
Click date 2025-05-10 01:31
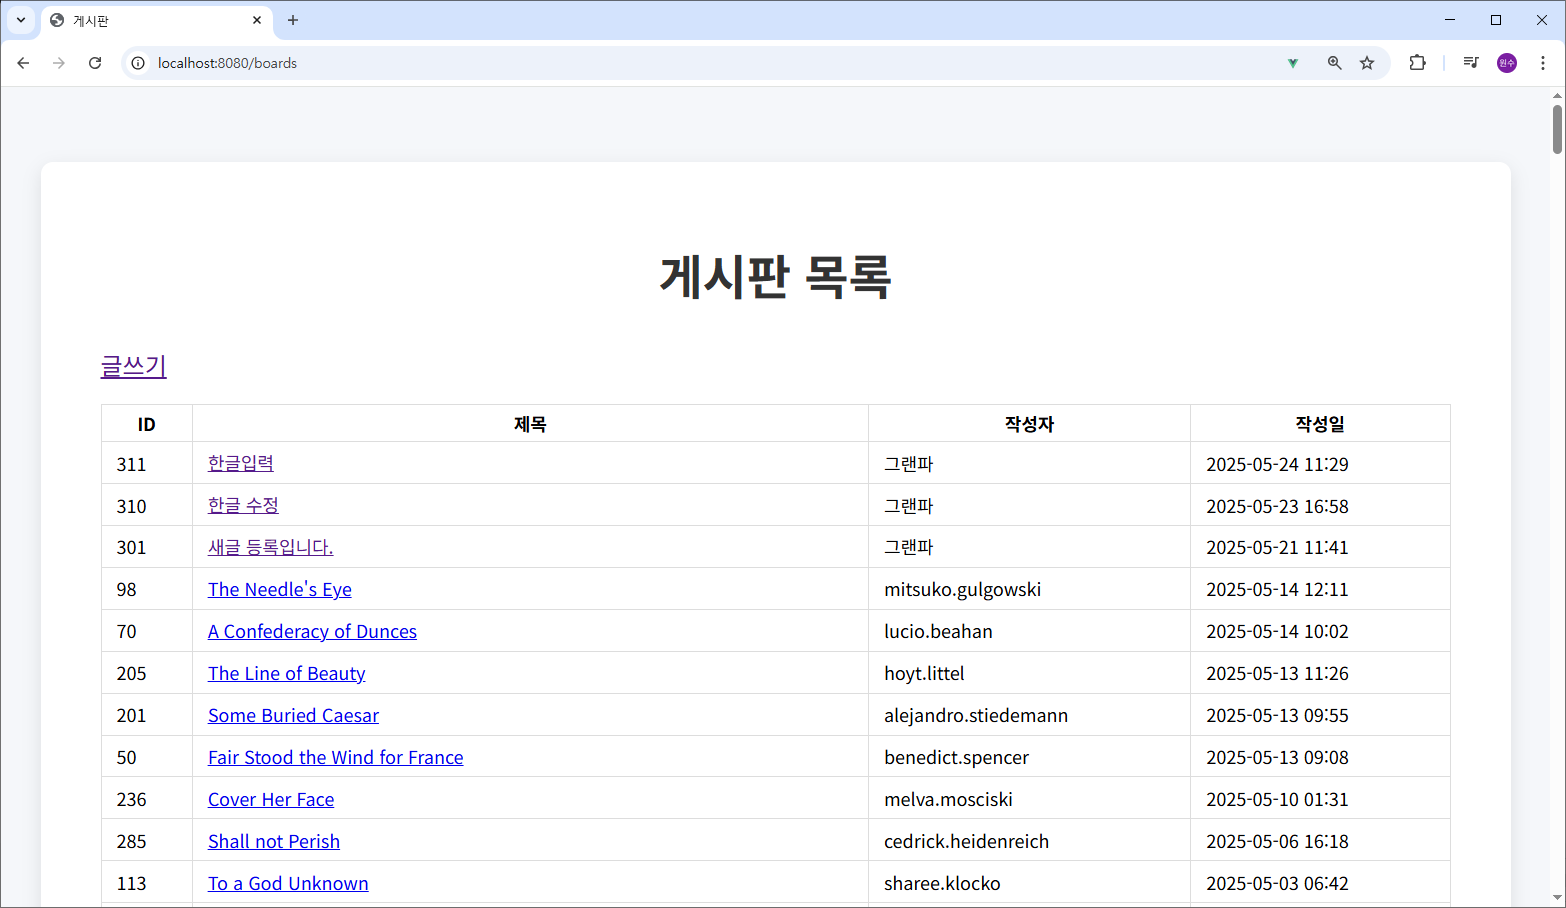(1277, 799)
